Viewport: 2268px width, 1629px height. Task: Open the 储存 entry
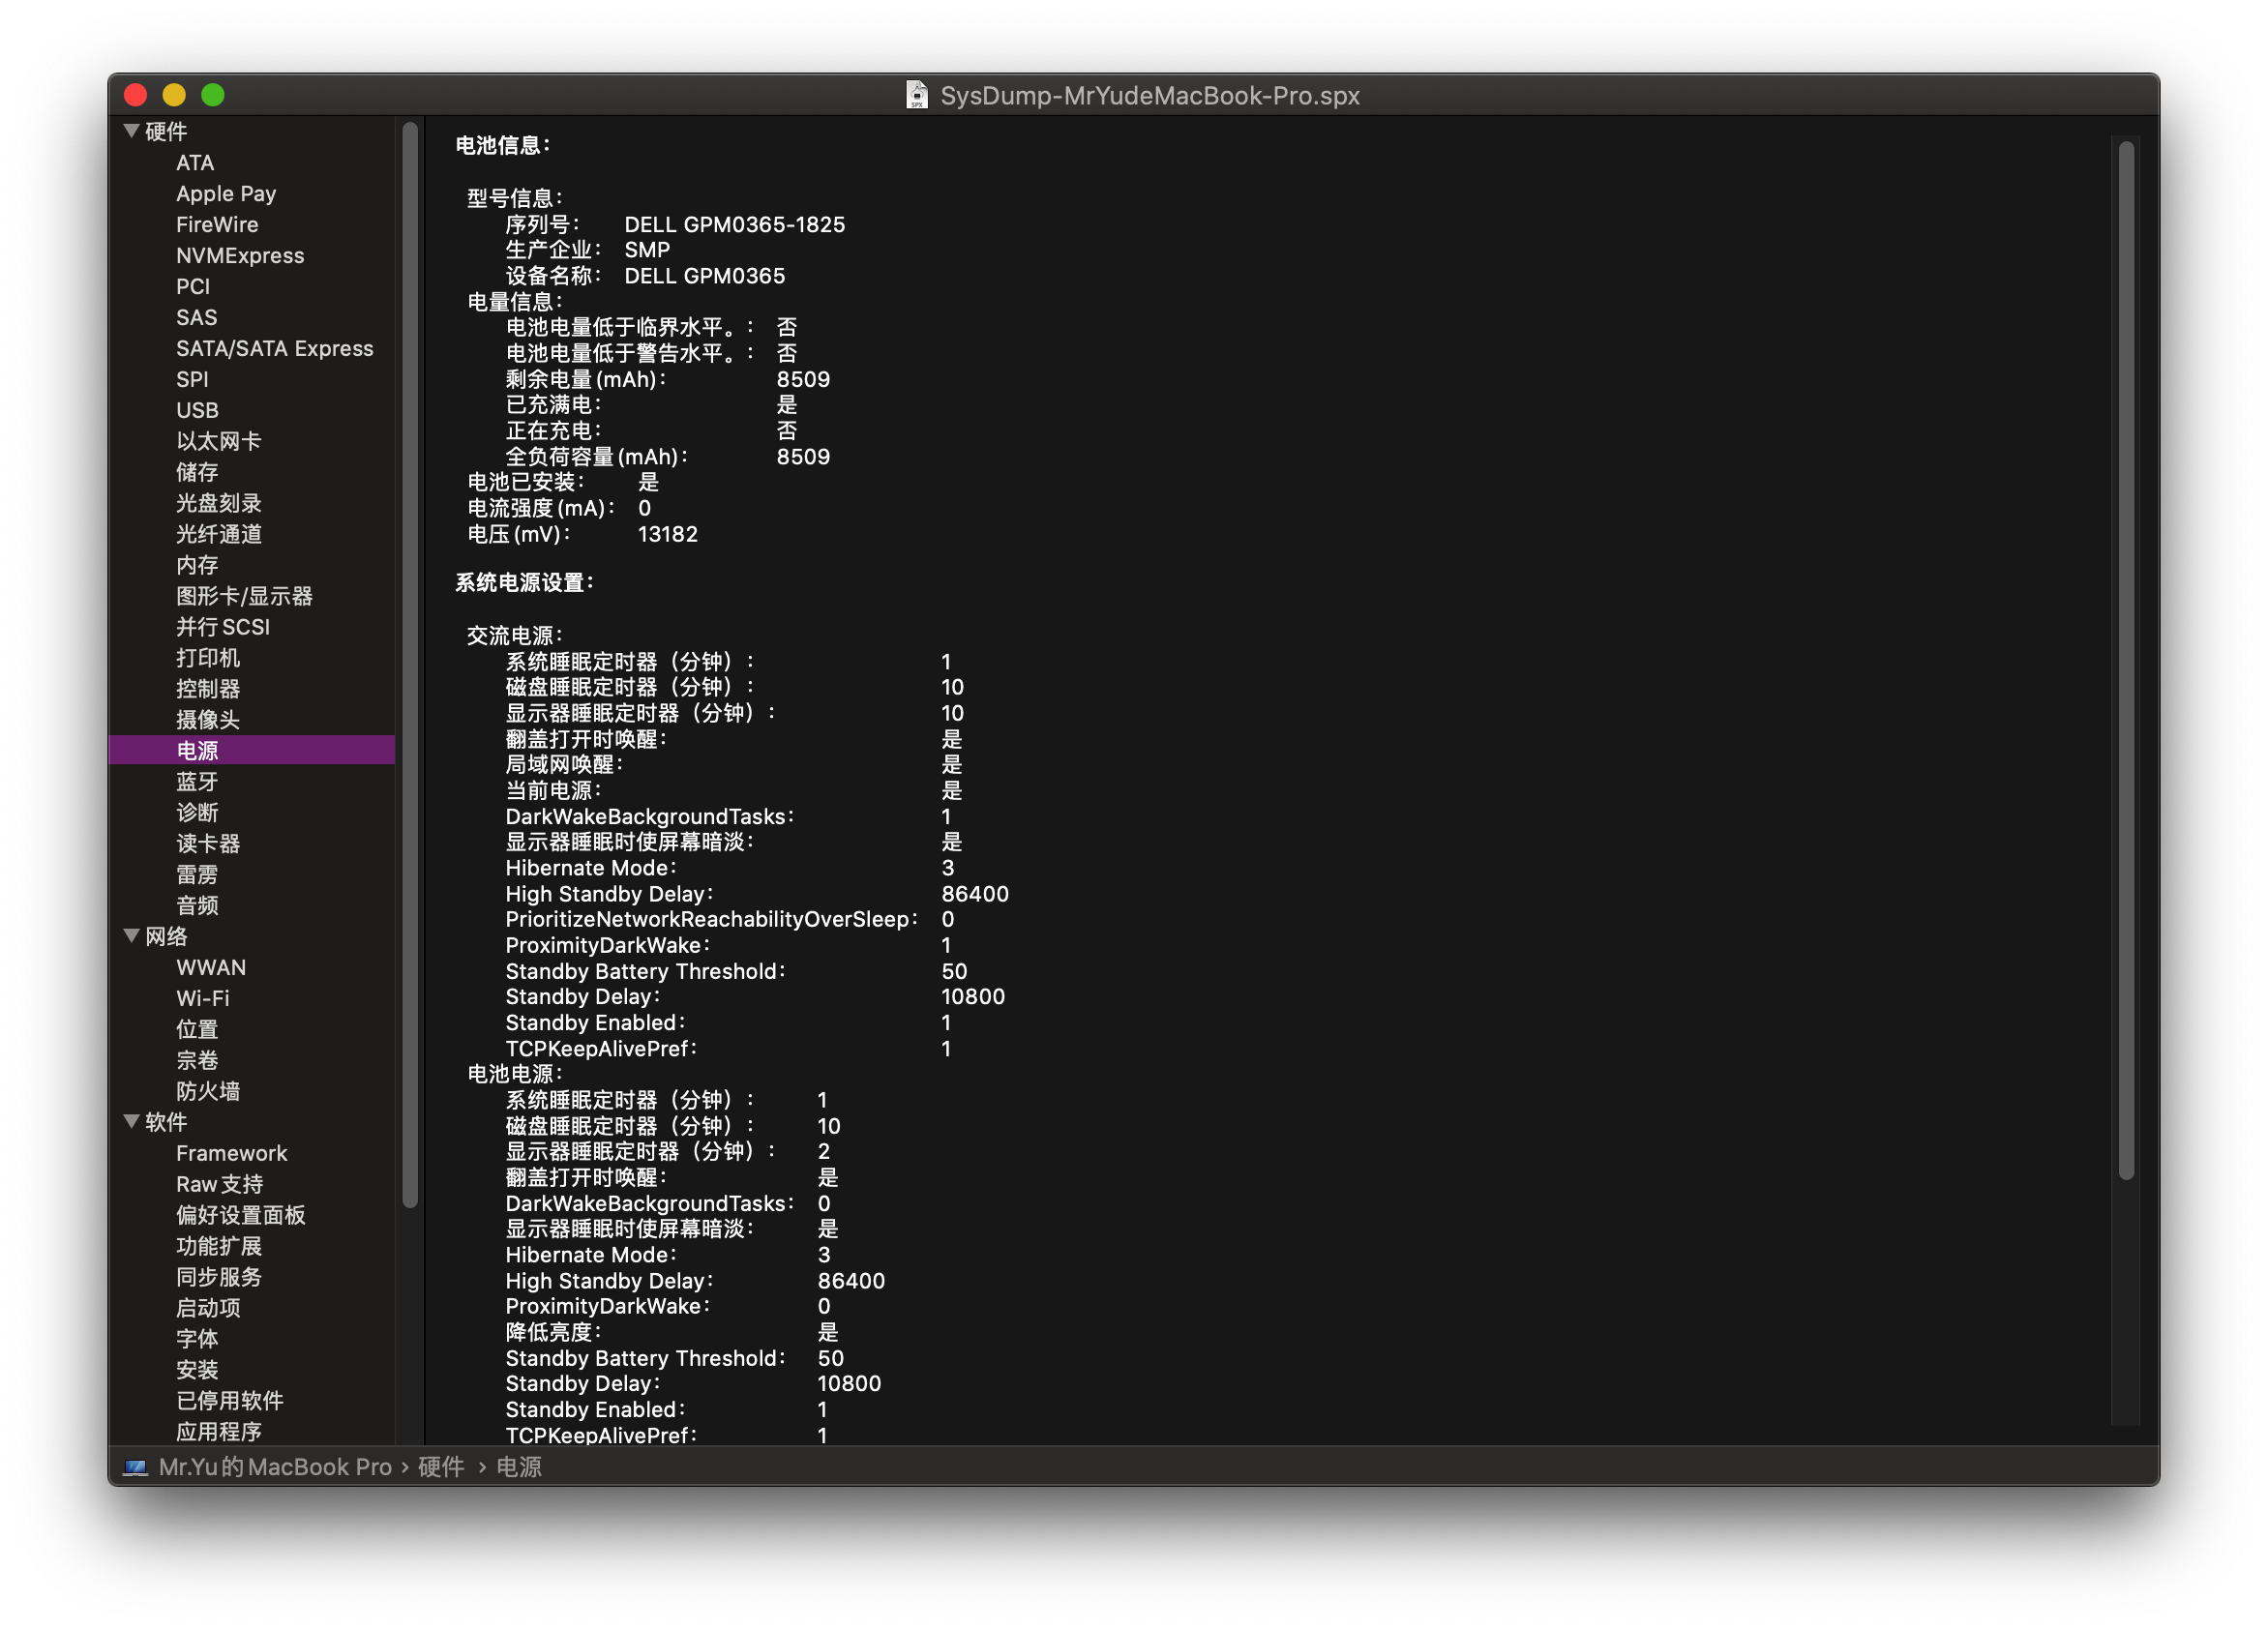tap(197, 472)
